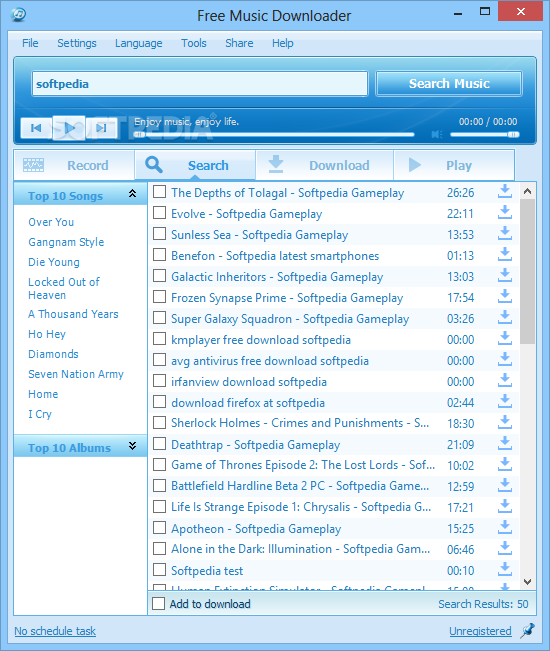
Task: Download irfanview download softpedia track
Action: (505, 381)
